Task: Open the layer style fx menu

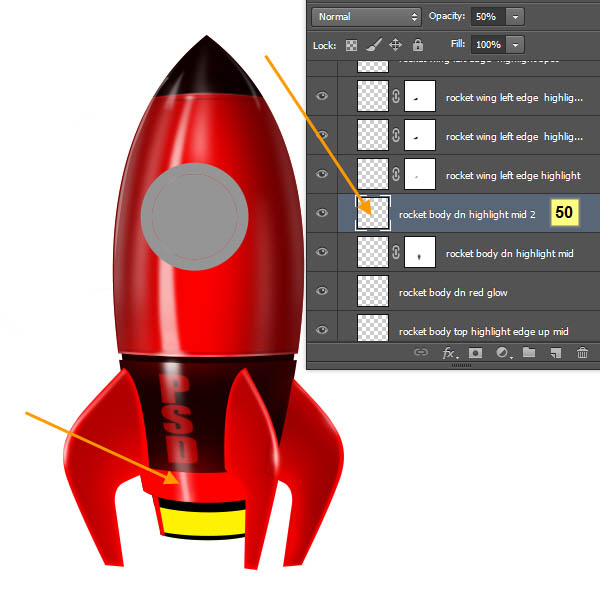Action: [448, 353]
